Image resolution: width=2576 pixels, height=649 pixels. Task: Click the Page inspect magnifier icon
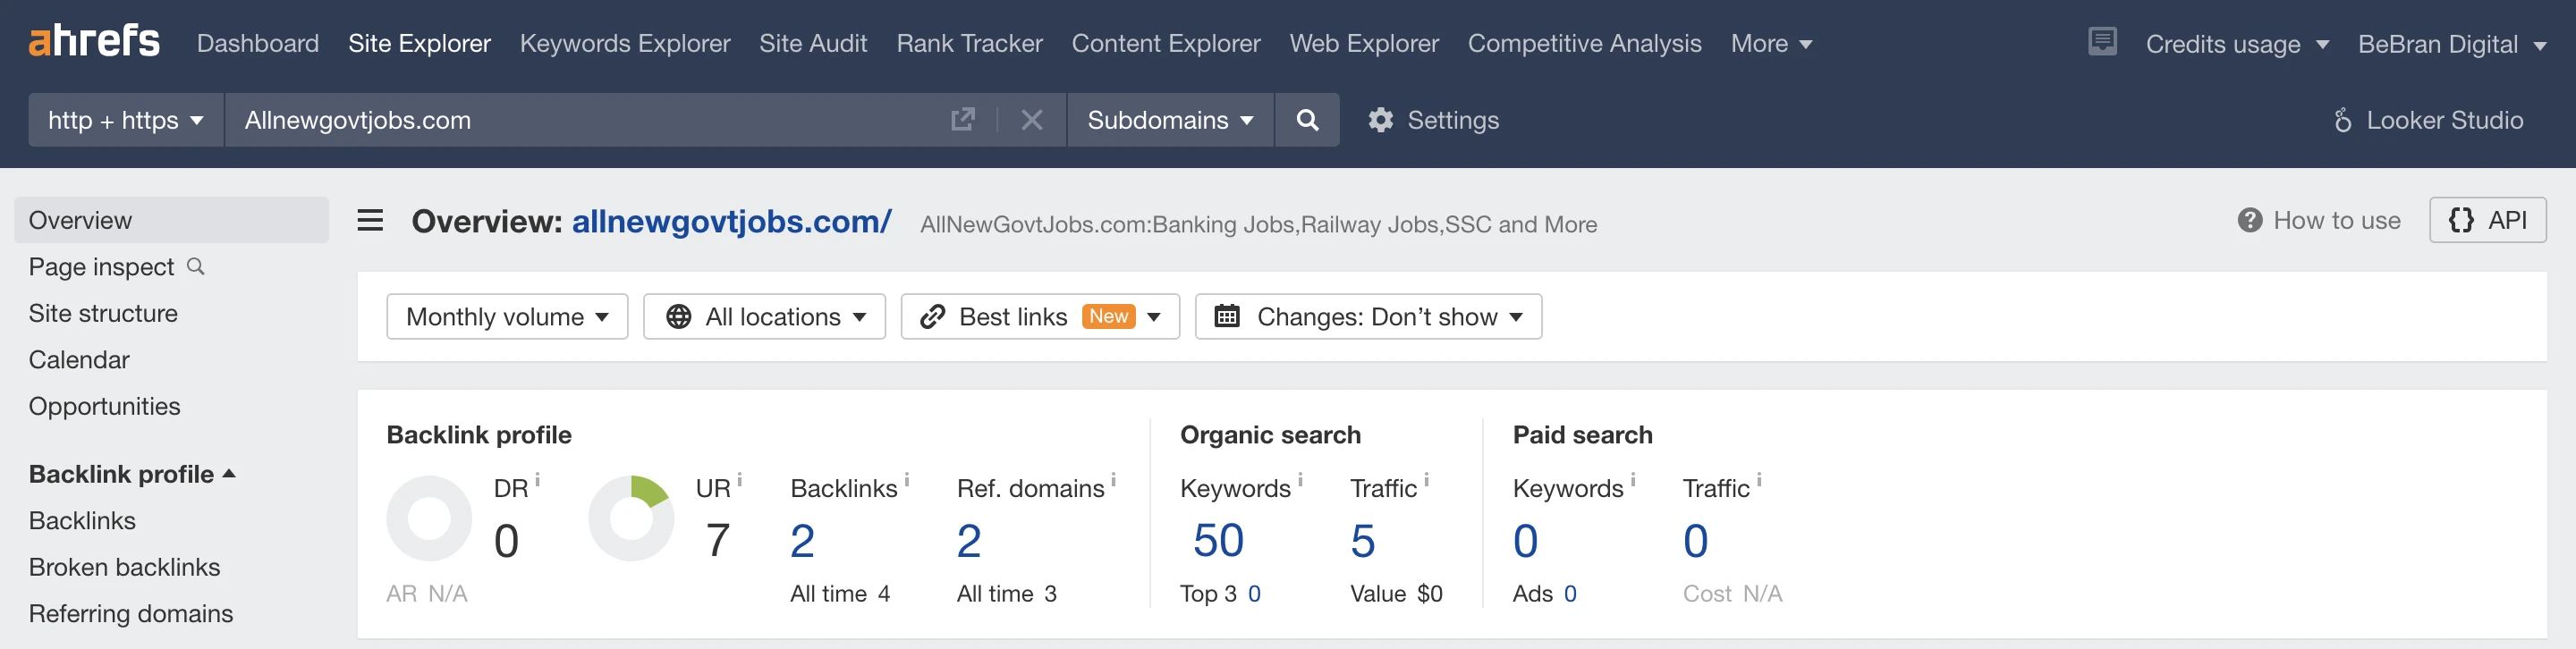[x=196, y=266]
